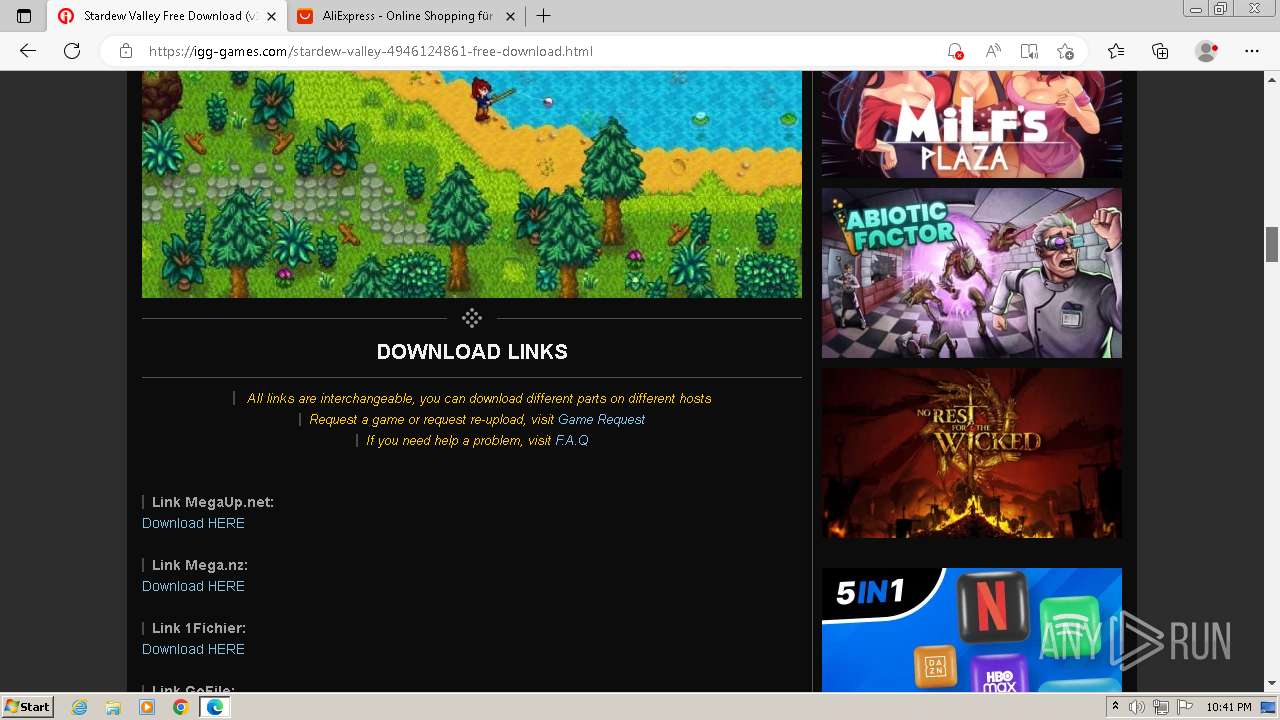Launch Internet Explorer from taskbar
1280x720 pixels.
point(80,707)
